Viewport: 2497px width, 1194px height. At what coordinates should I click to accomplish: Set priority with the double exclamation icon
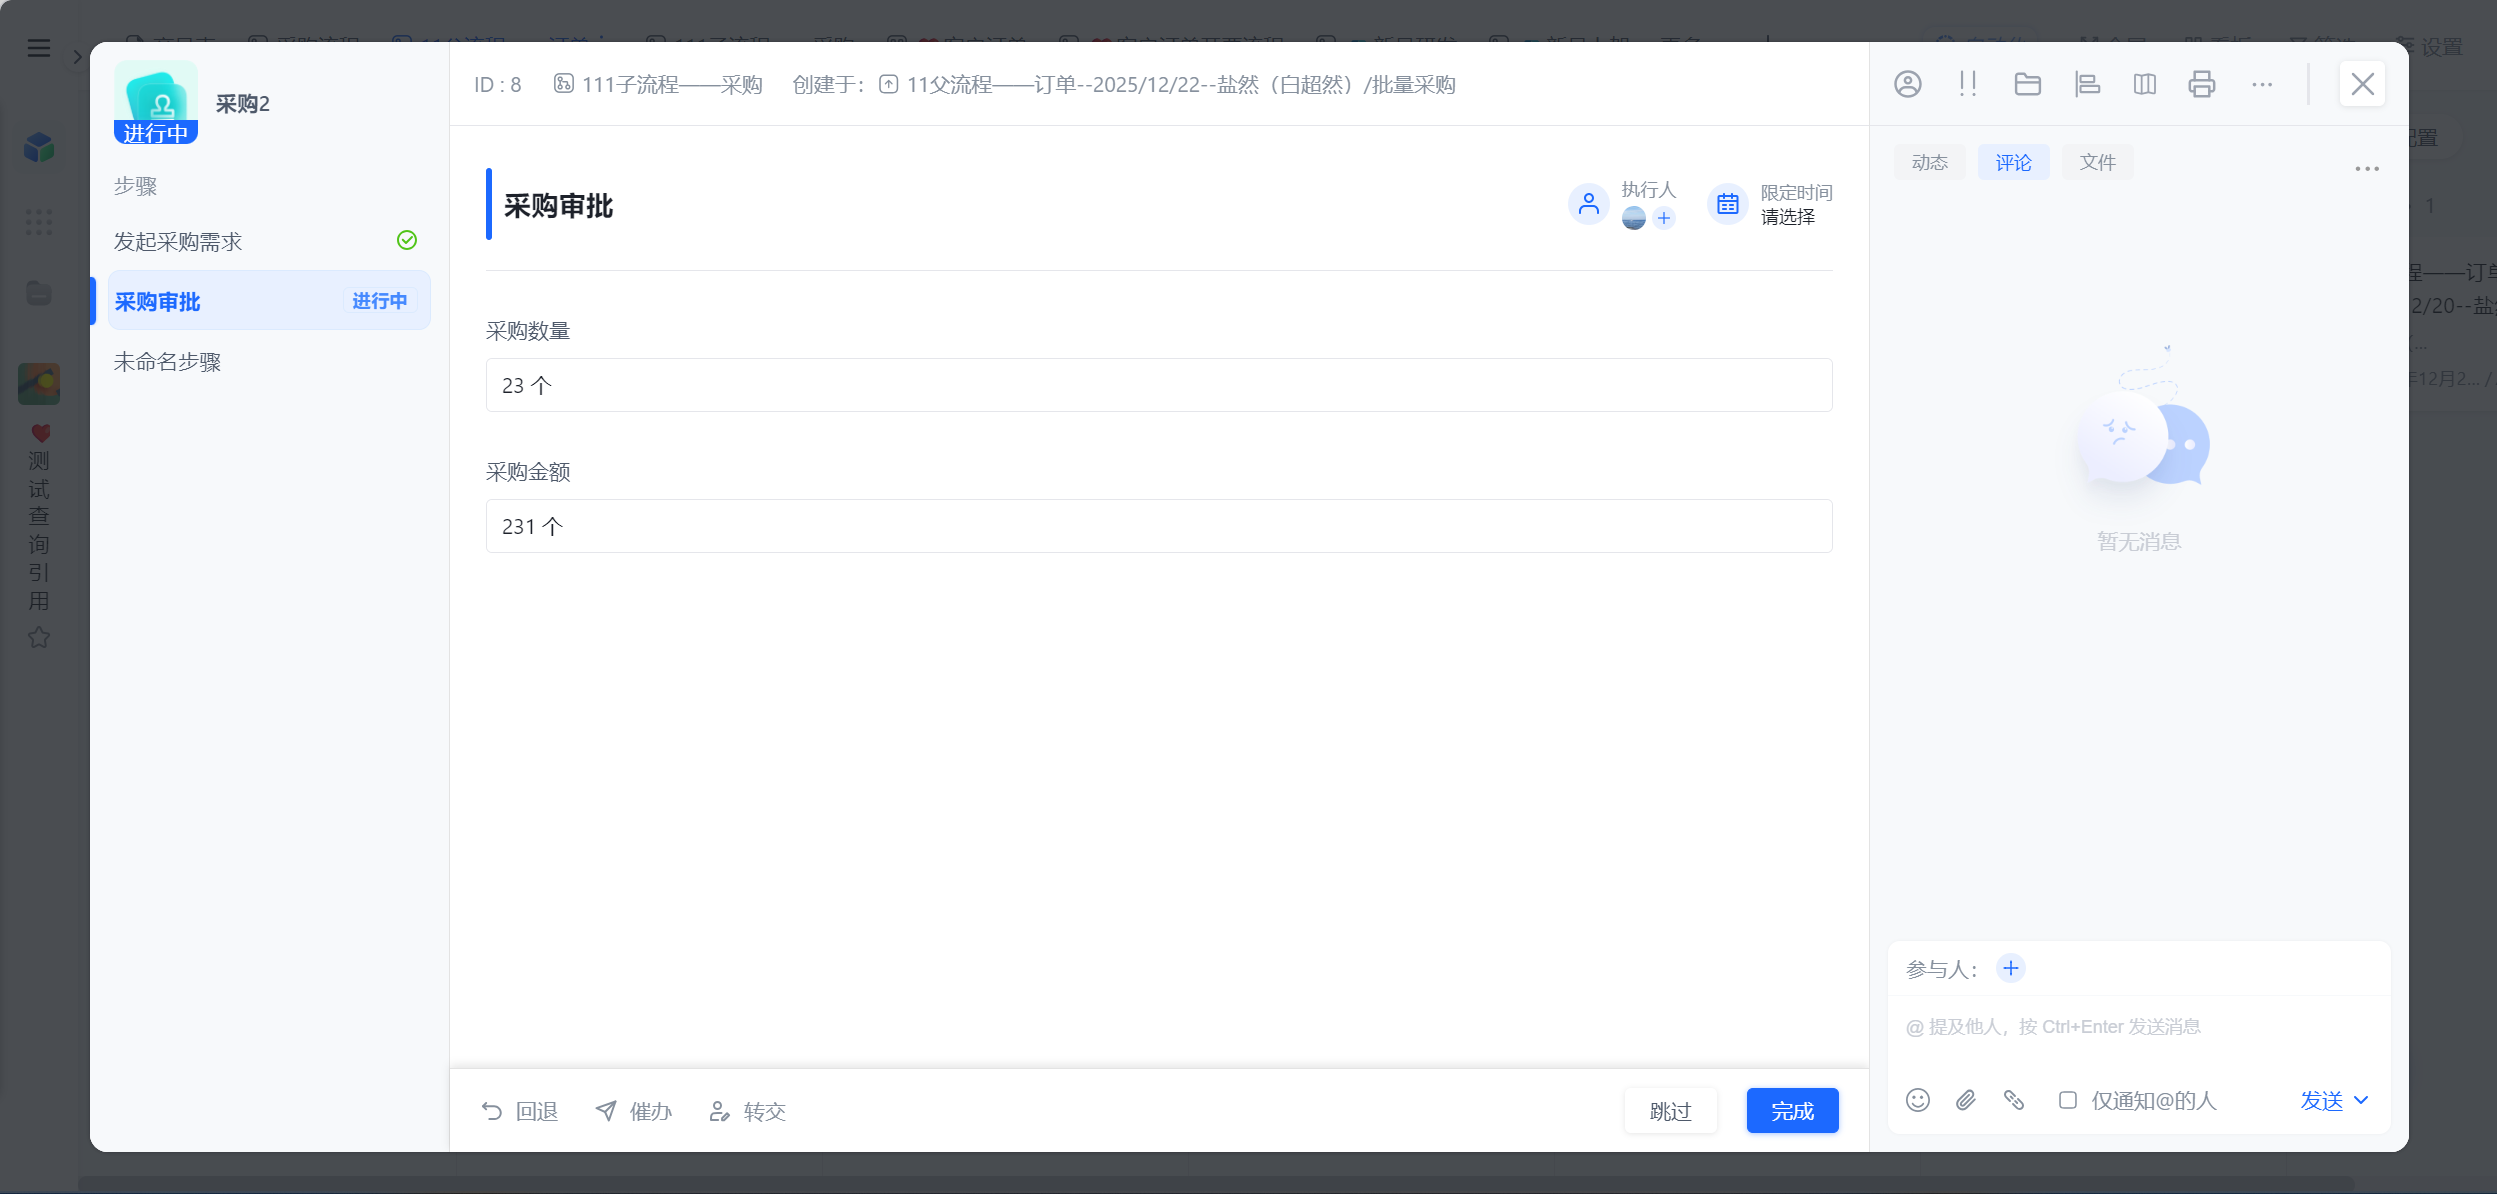click(1967, 84)
